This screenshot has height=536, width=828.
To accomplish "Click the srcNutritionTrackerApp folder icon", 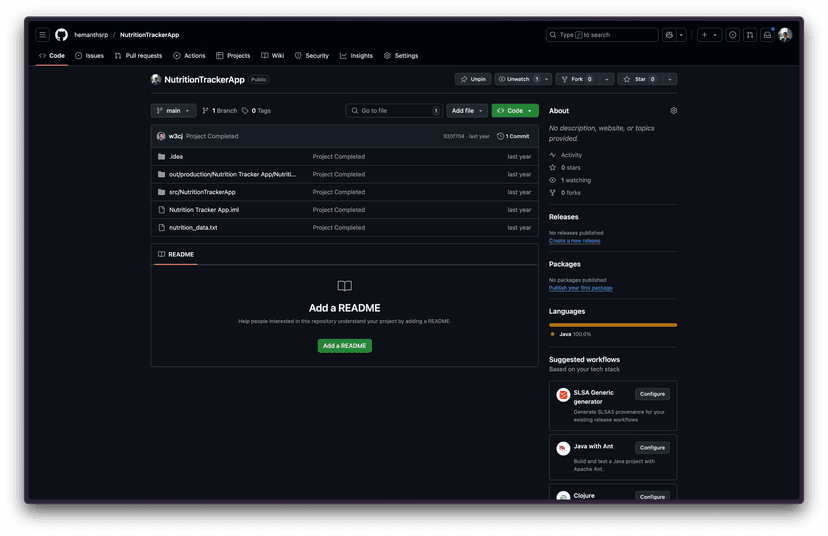I will click(162, 192).
